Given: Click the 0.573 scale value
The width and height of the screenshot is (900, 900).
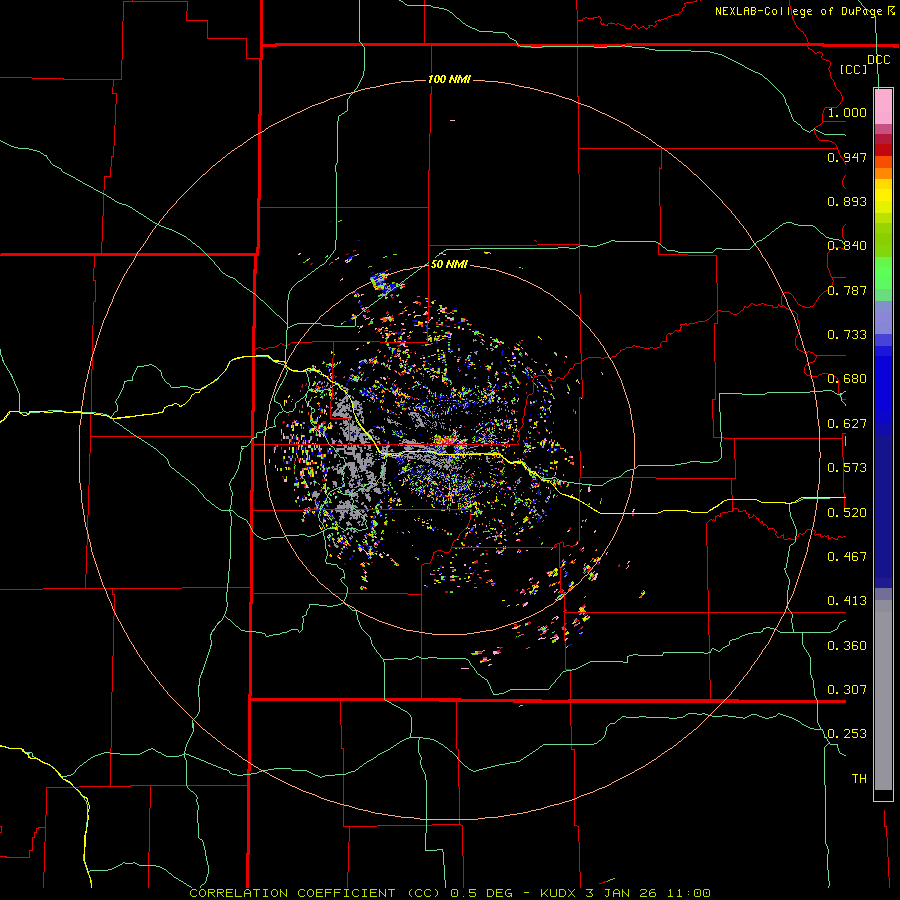Looking at the screenshot, I should [x=847, y=468].
